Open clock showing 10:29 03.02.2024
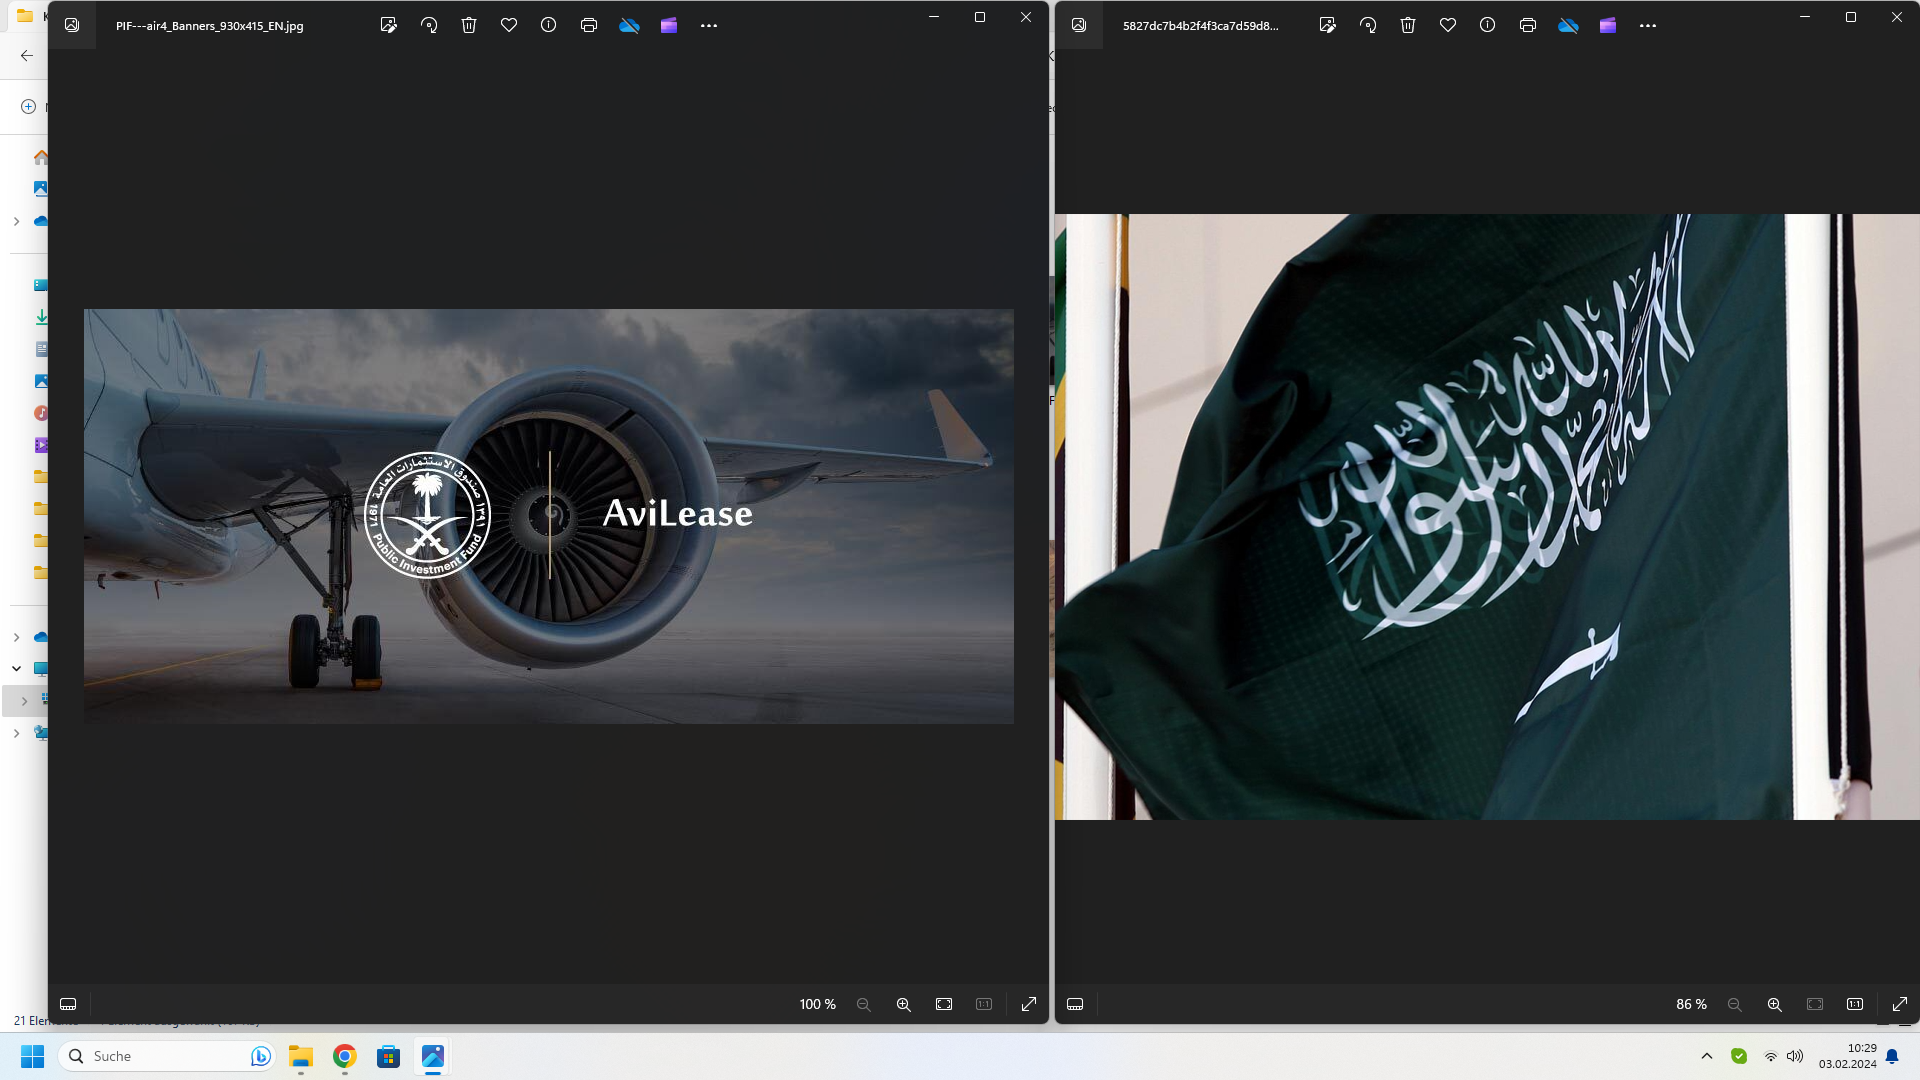The image size is (1920, 1080). (1848, 1056)
